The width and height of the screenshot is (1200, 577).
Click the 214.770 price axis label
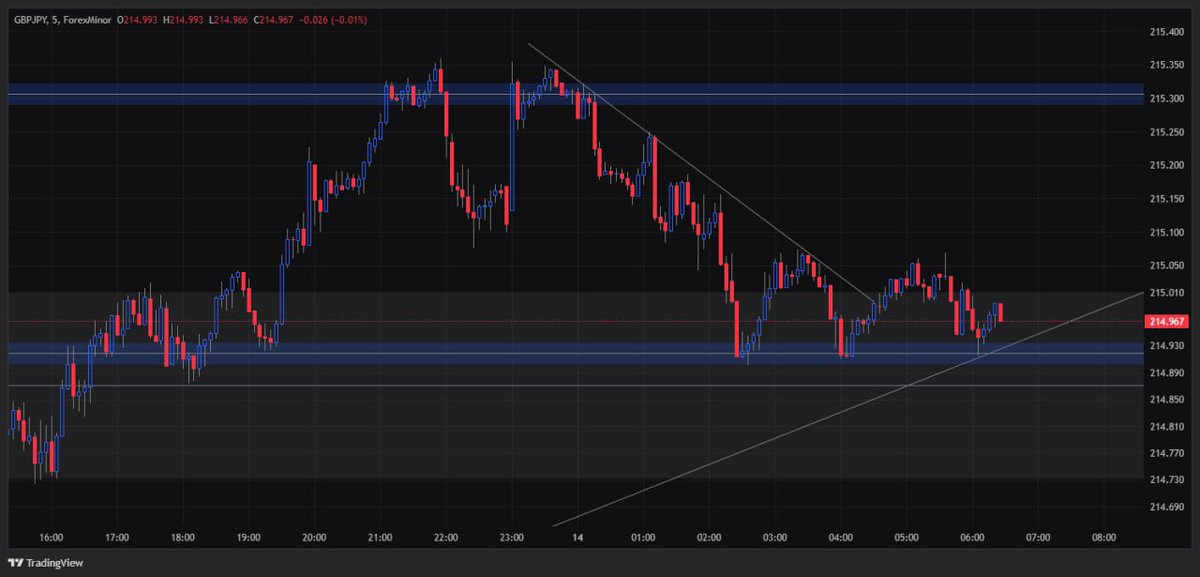[1168, 454]
